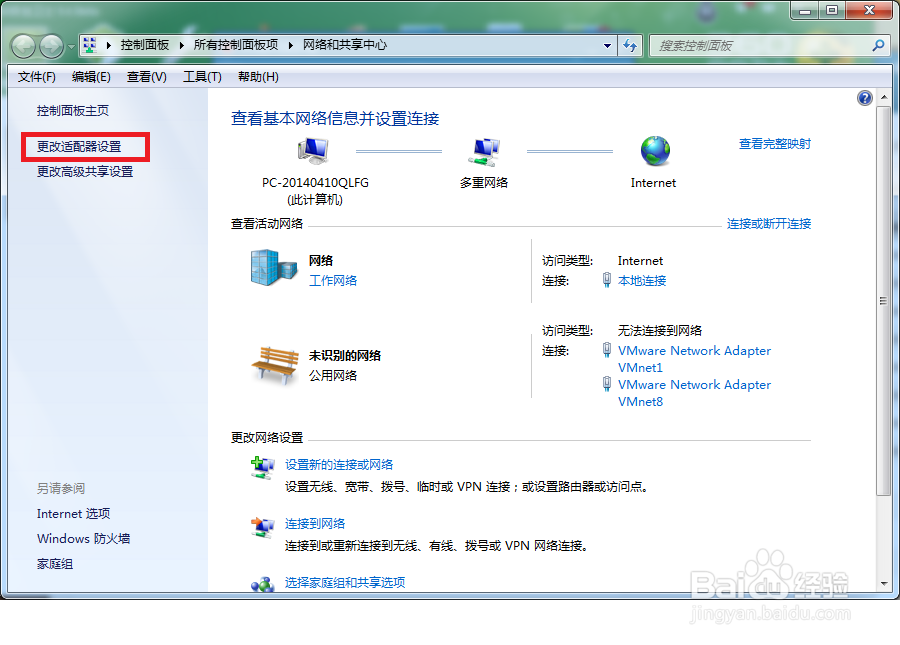Click the VMware Network Adapter VMnet1 icon
The image size is (900, 645).
click(x=607, y=351)
